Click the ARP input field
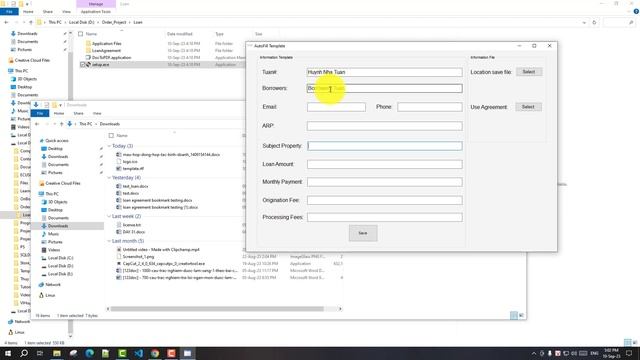This screenshot has width=640, height=360. pyautogui.click(x=384, y=126)
